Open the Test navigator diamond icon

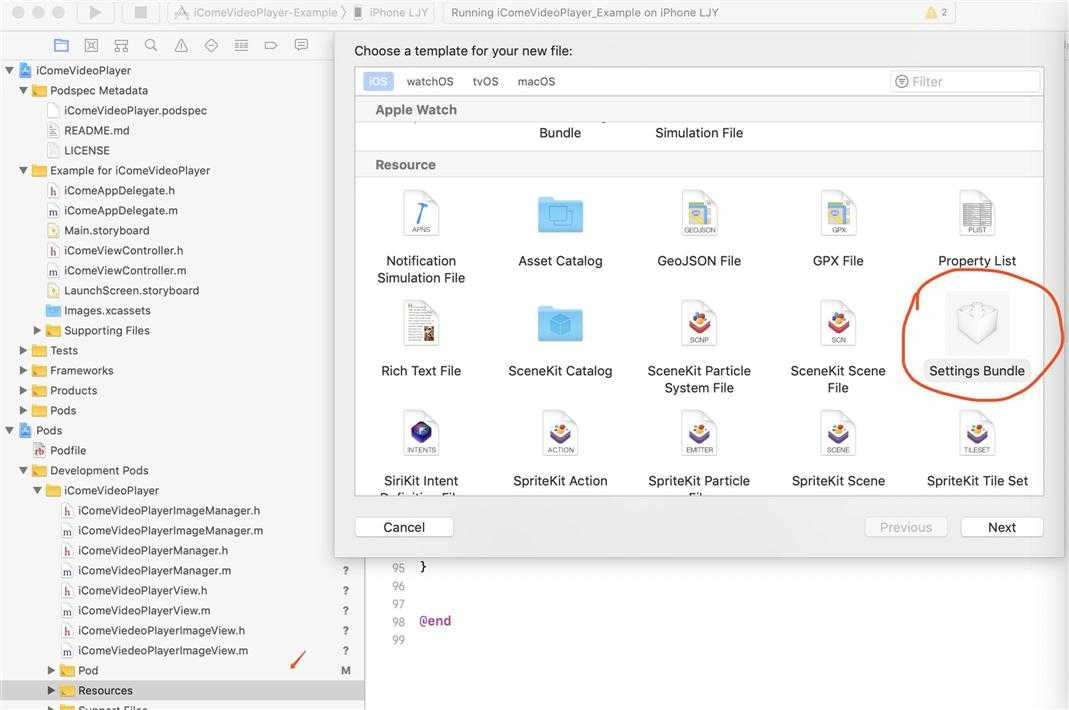click(x=211, y=45)
